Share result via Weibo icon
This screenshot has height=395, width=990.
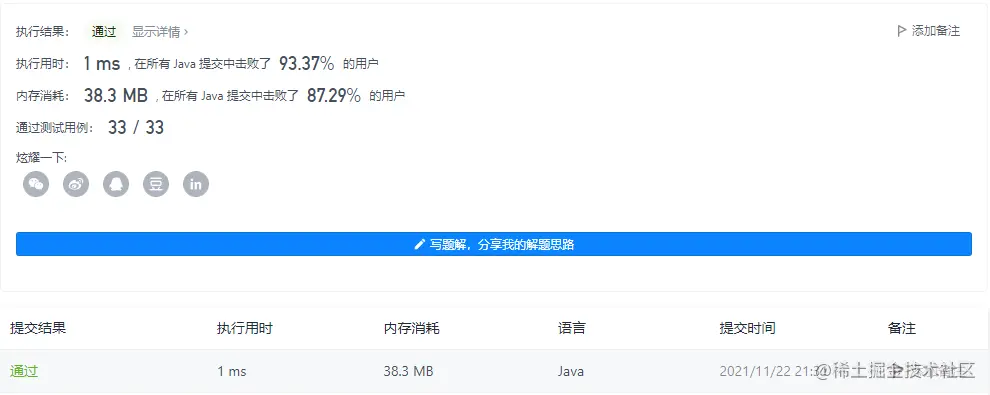click(x=76, y=184)
